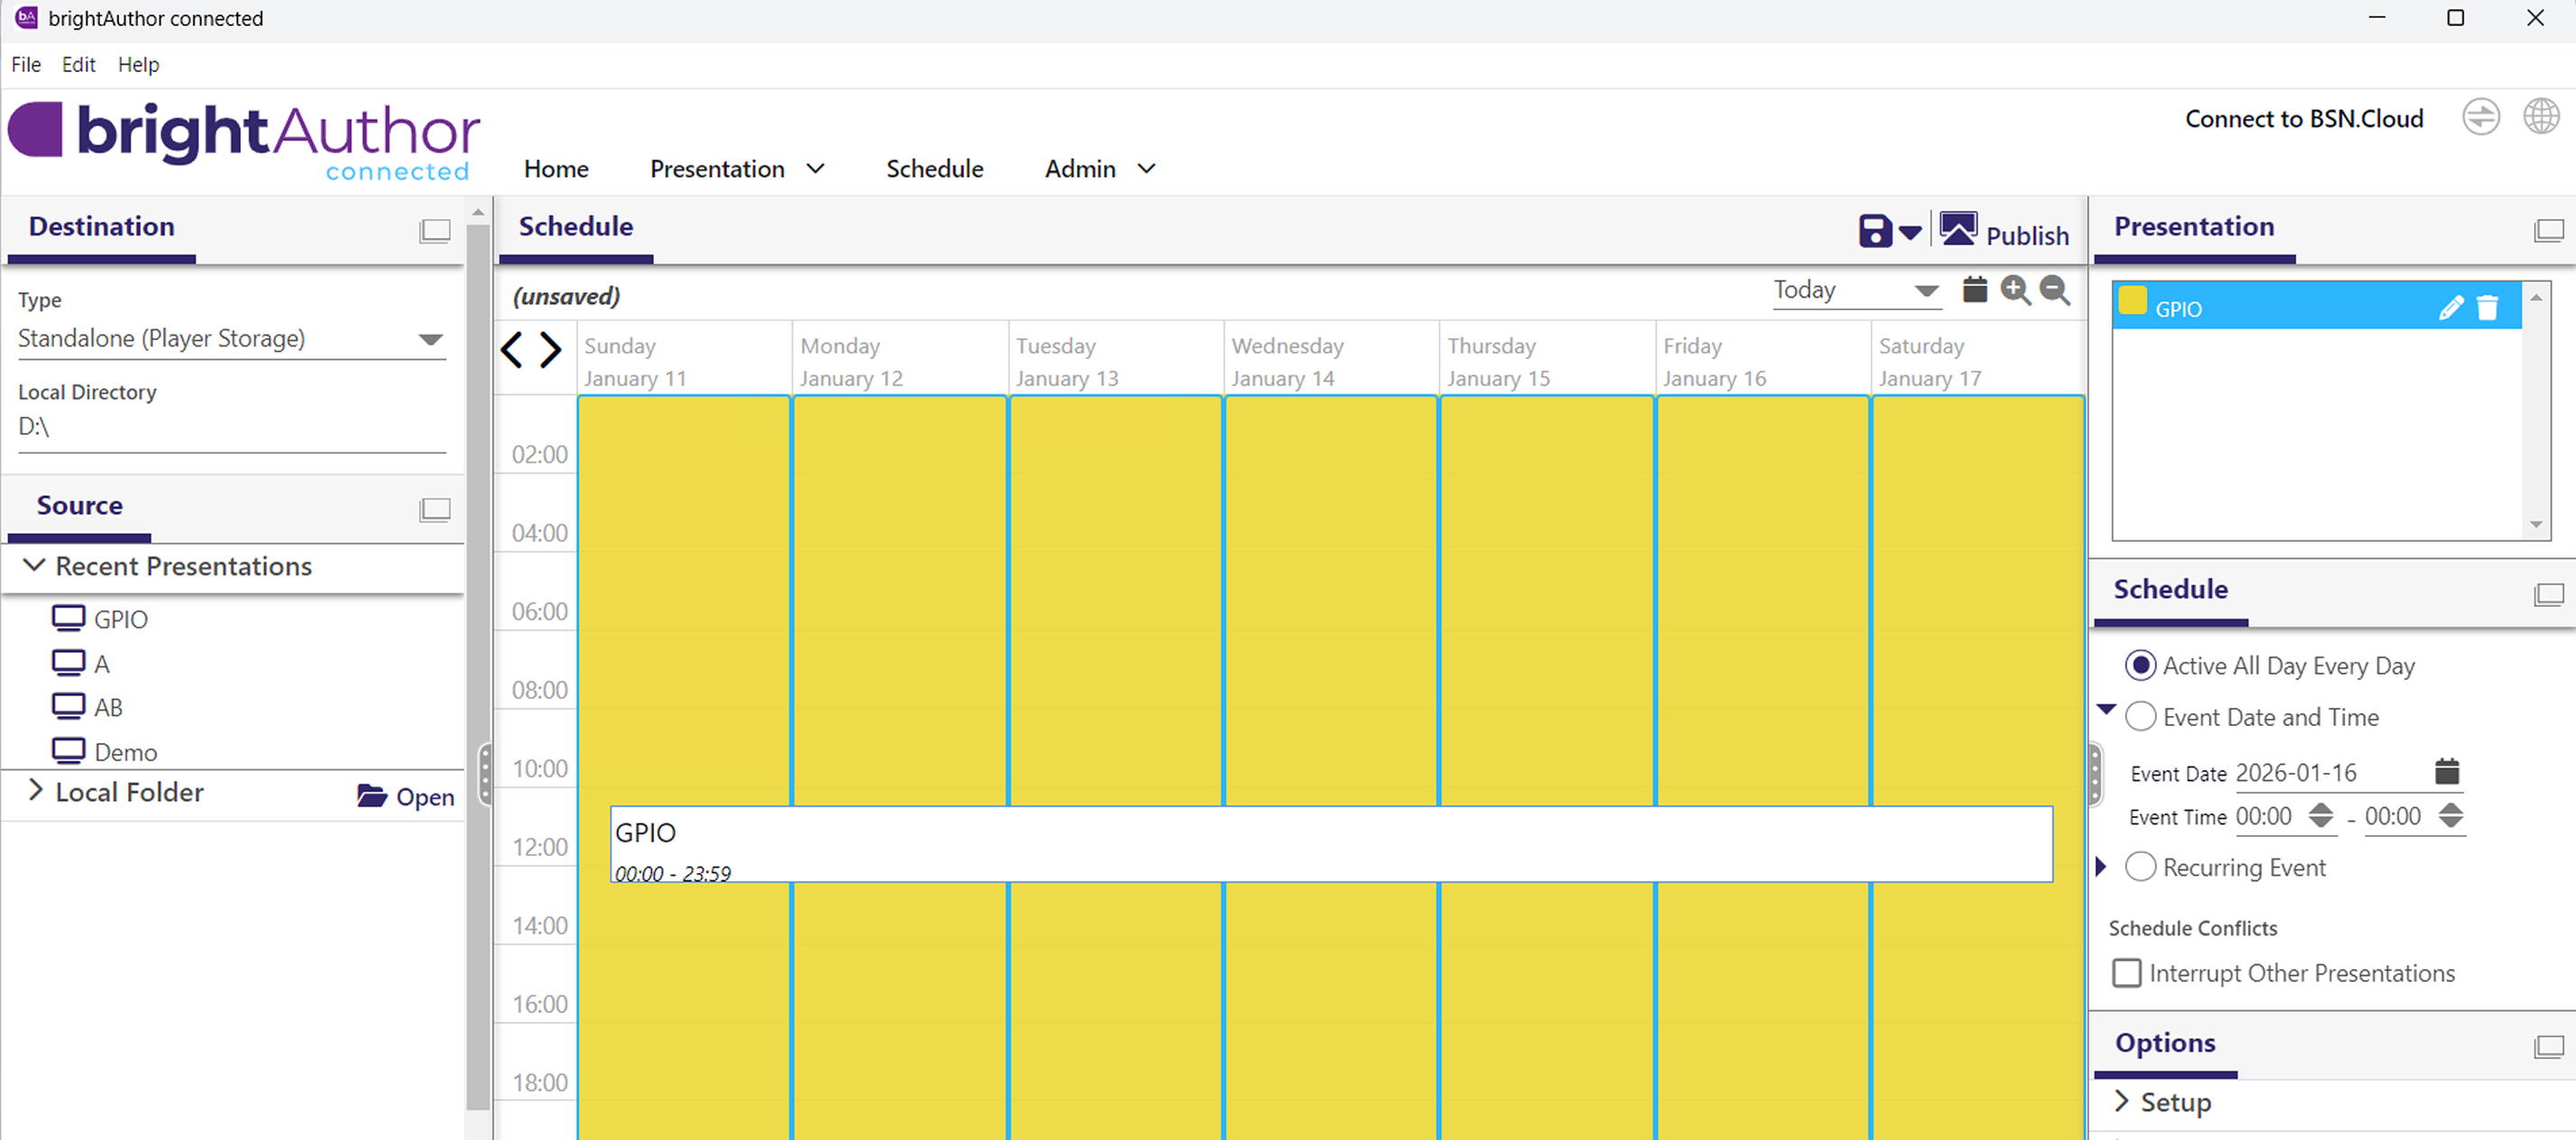2576x1140 pixels.
Task: Zoom in the schedule calendar
Action: coord(2015,290)
